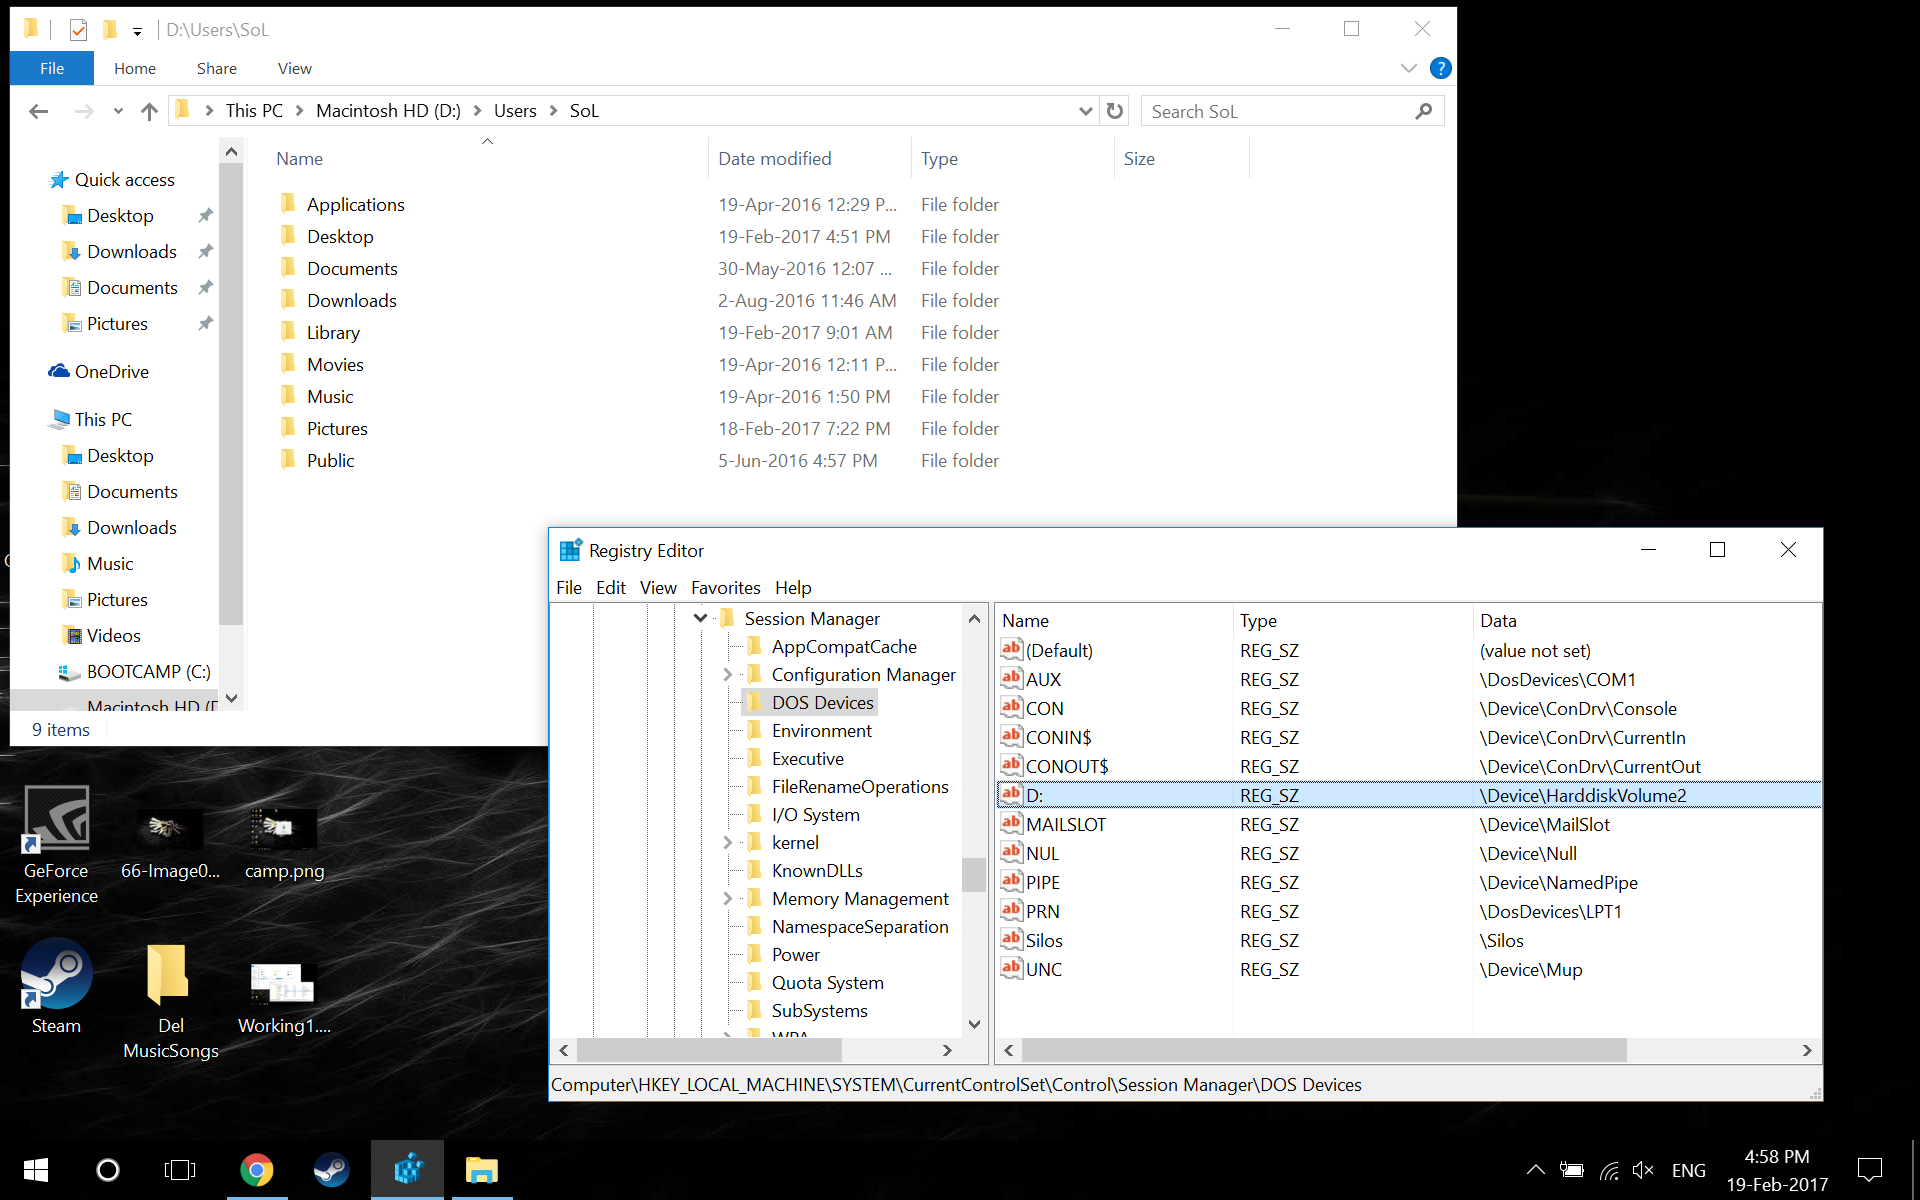
Task: Open the address bar history dropdown arrow
Action: click(x=1085, y=111)
